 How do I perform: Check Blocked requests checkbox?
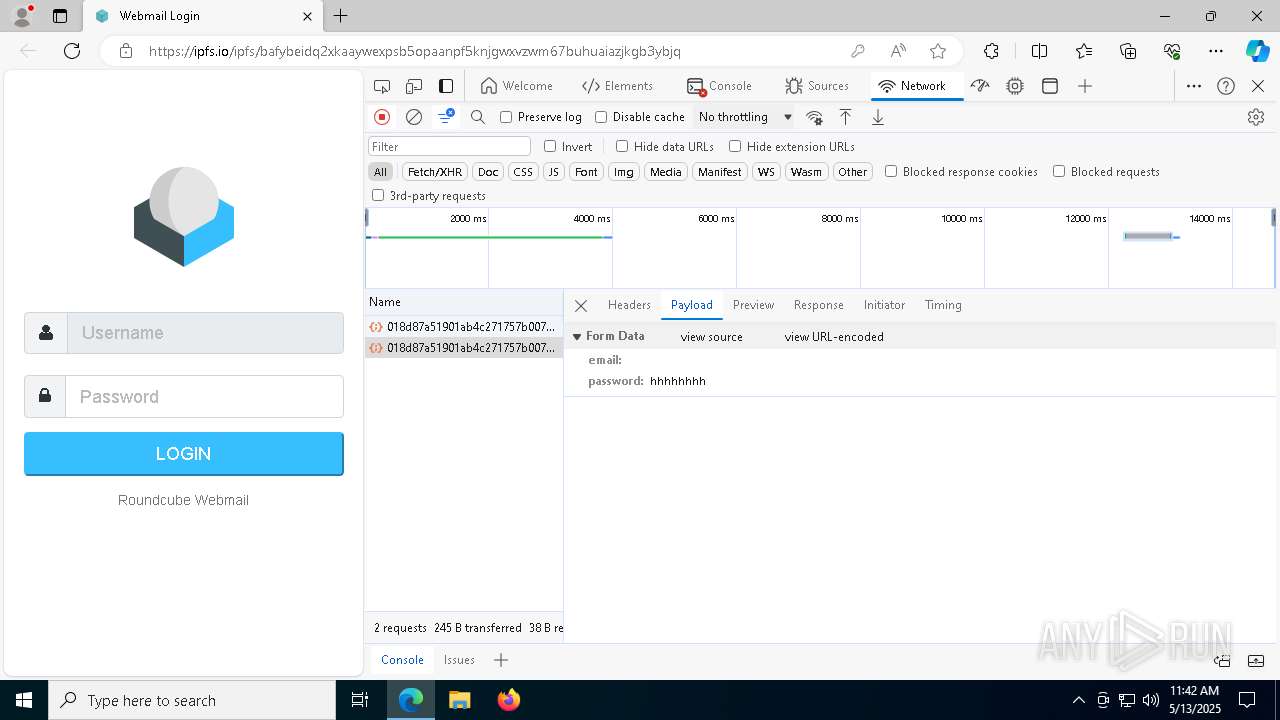1059,171
